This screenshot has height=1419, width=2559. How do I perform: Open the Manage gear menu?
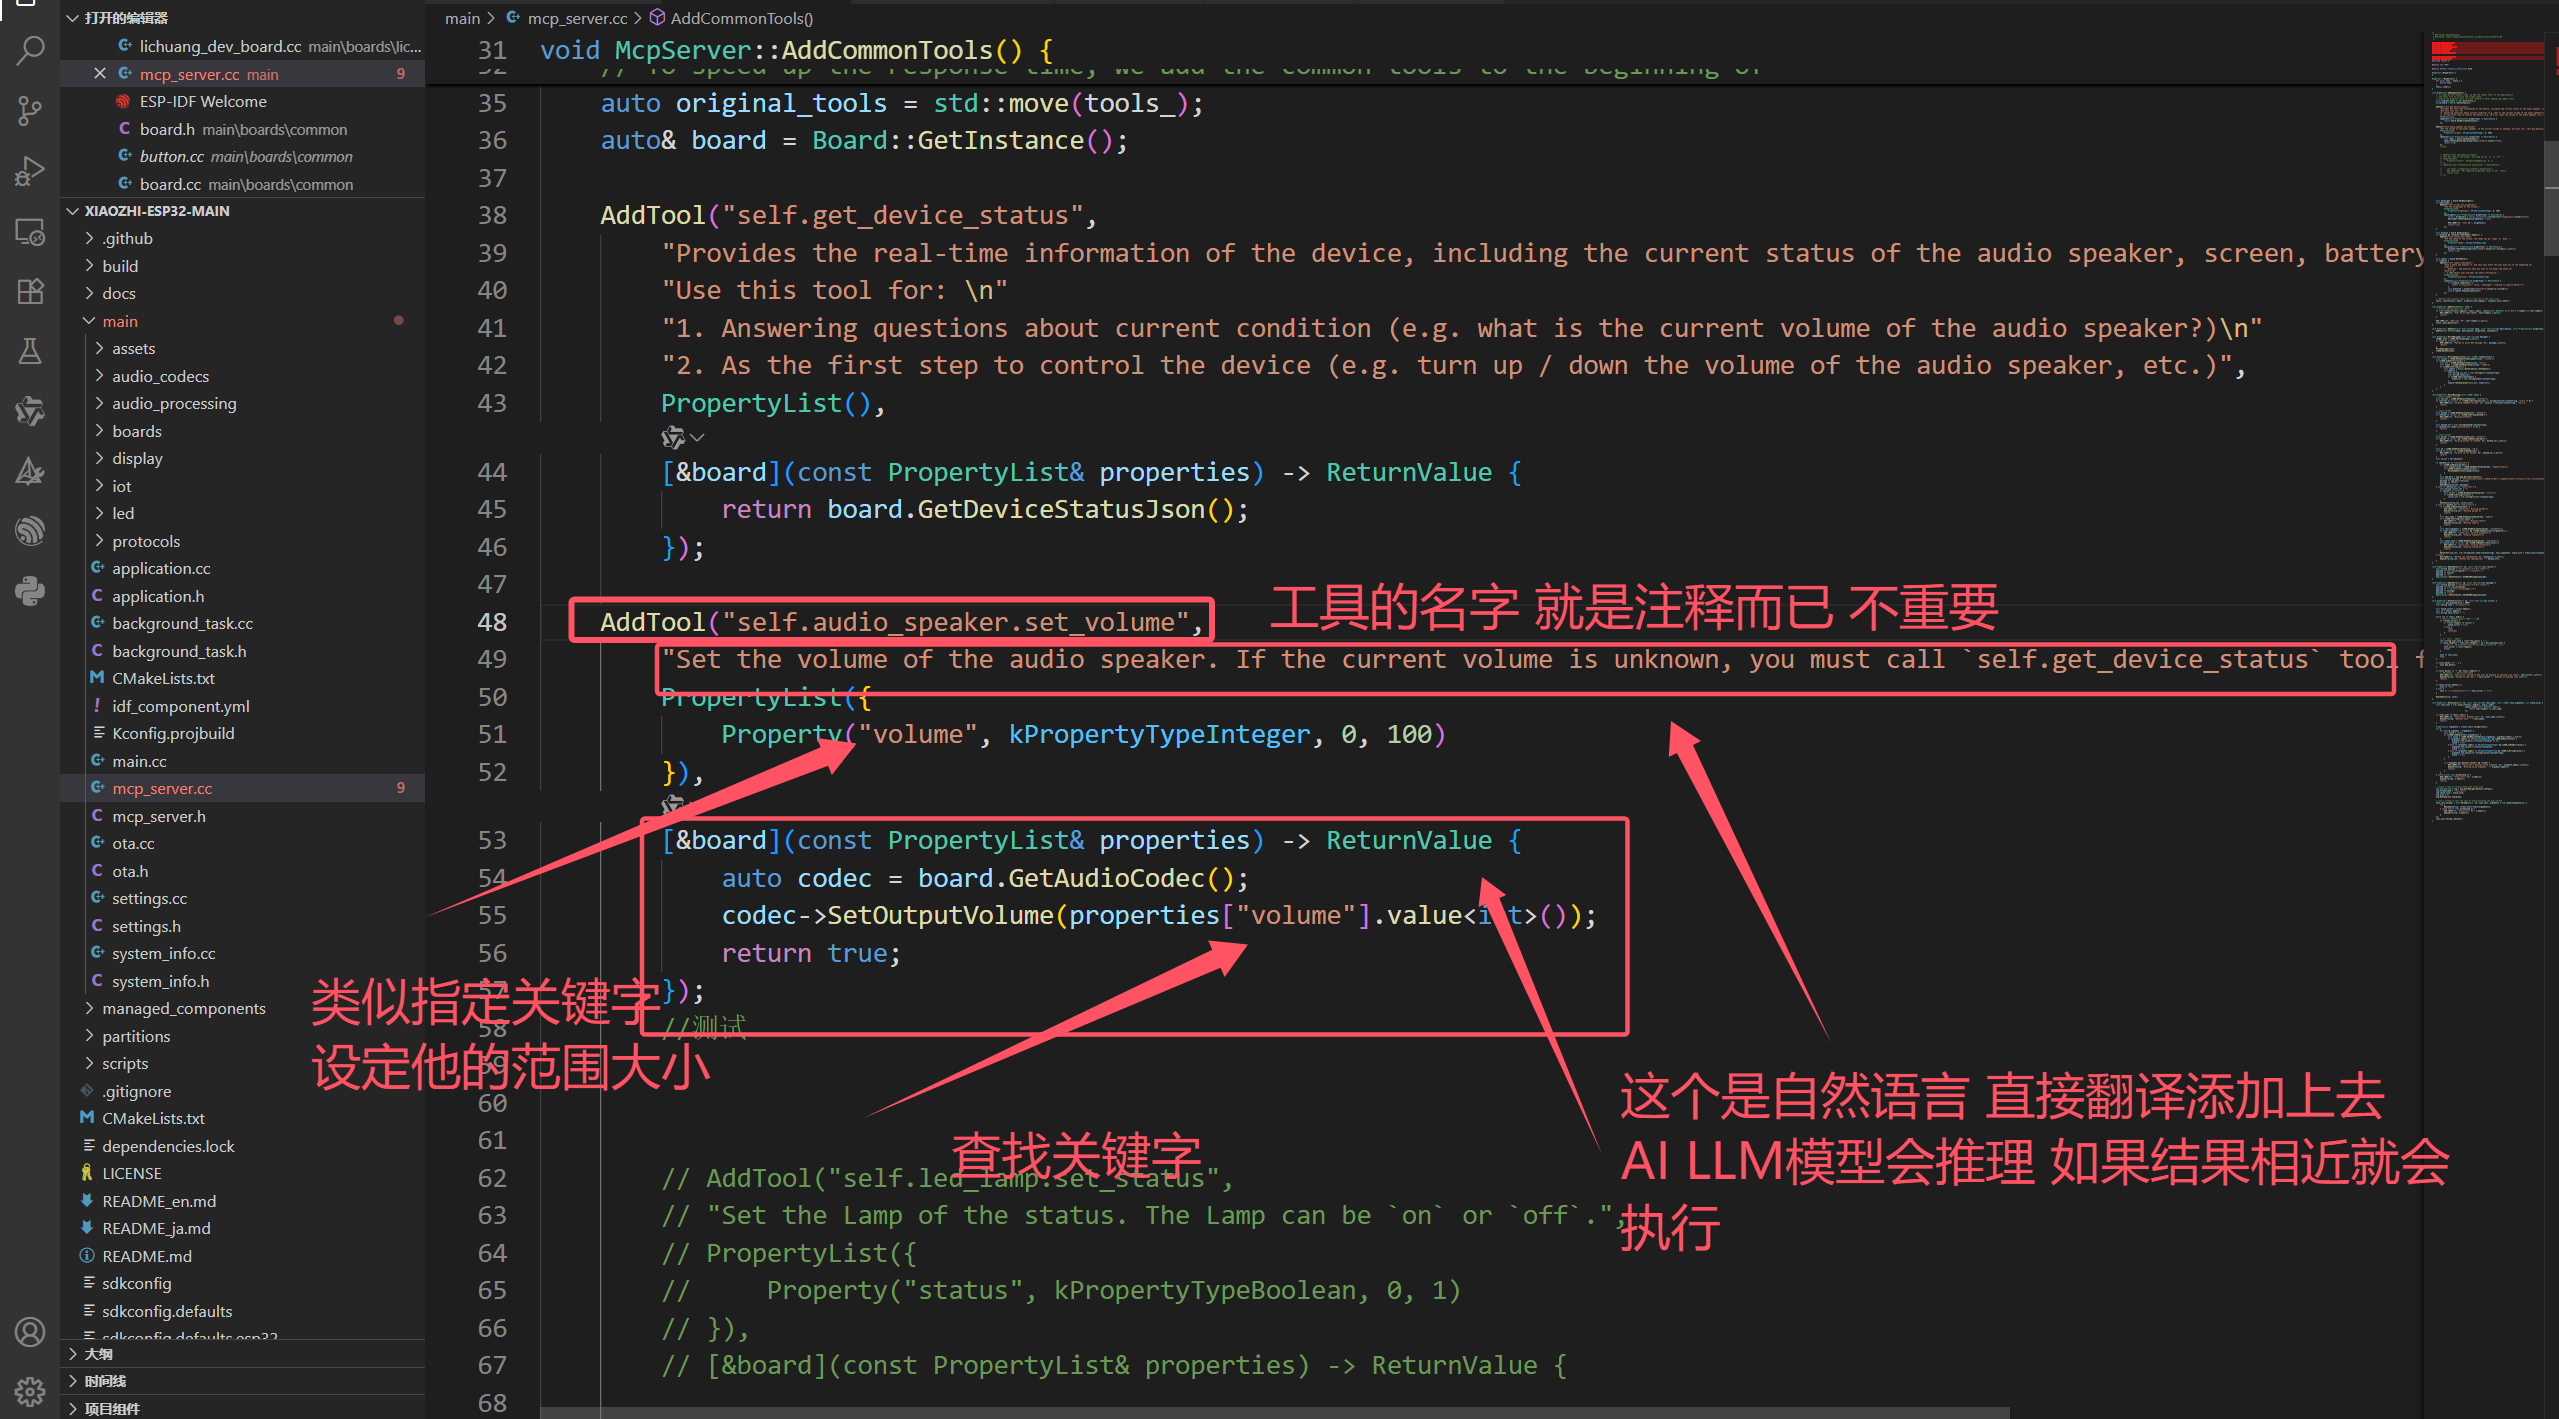click(x=30, y=1391)
